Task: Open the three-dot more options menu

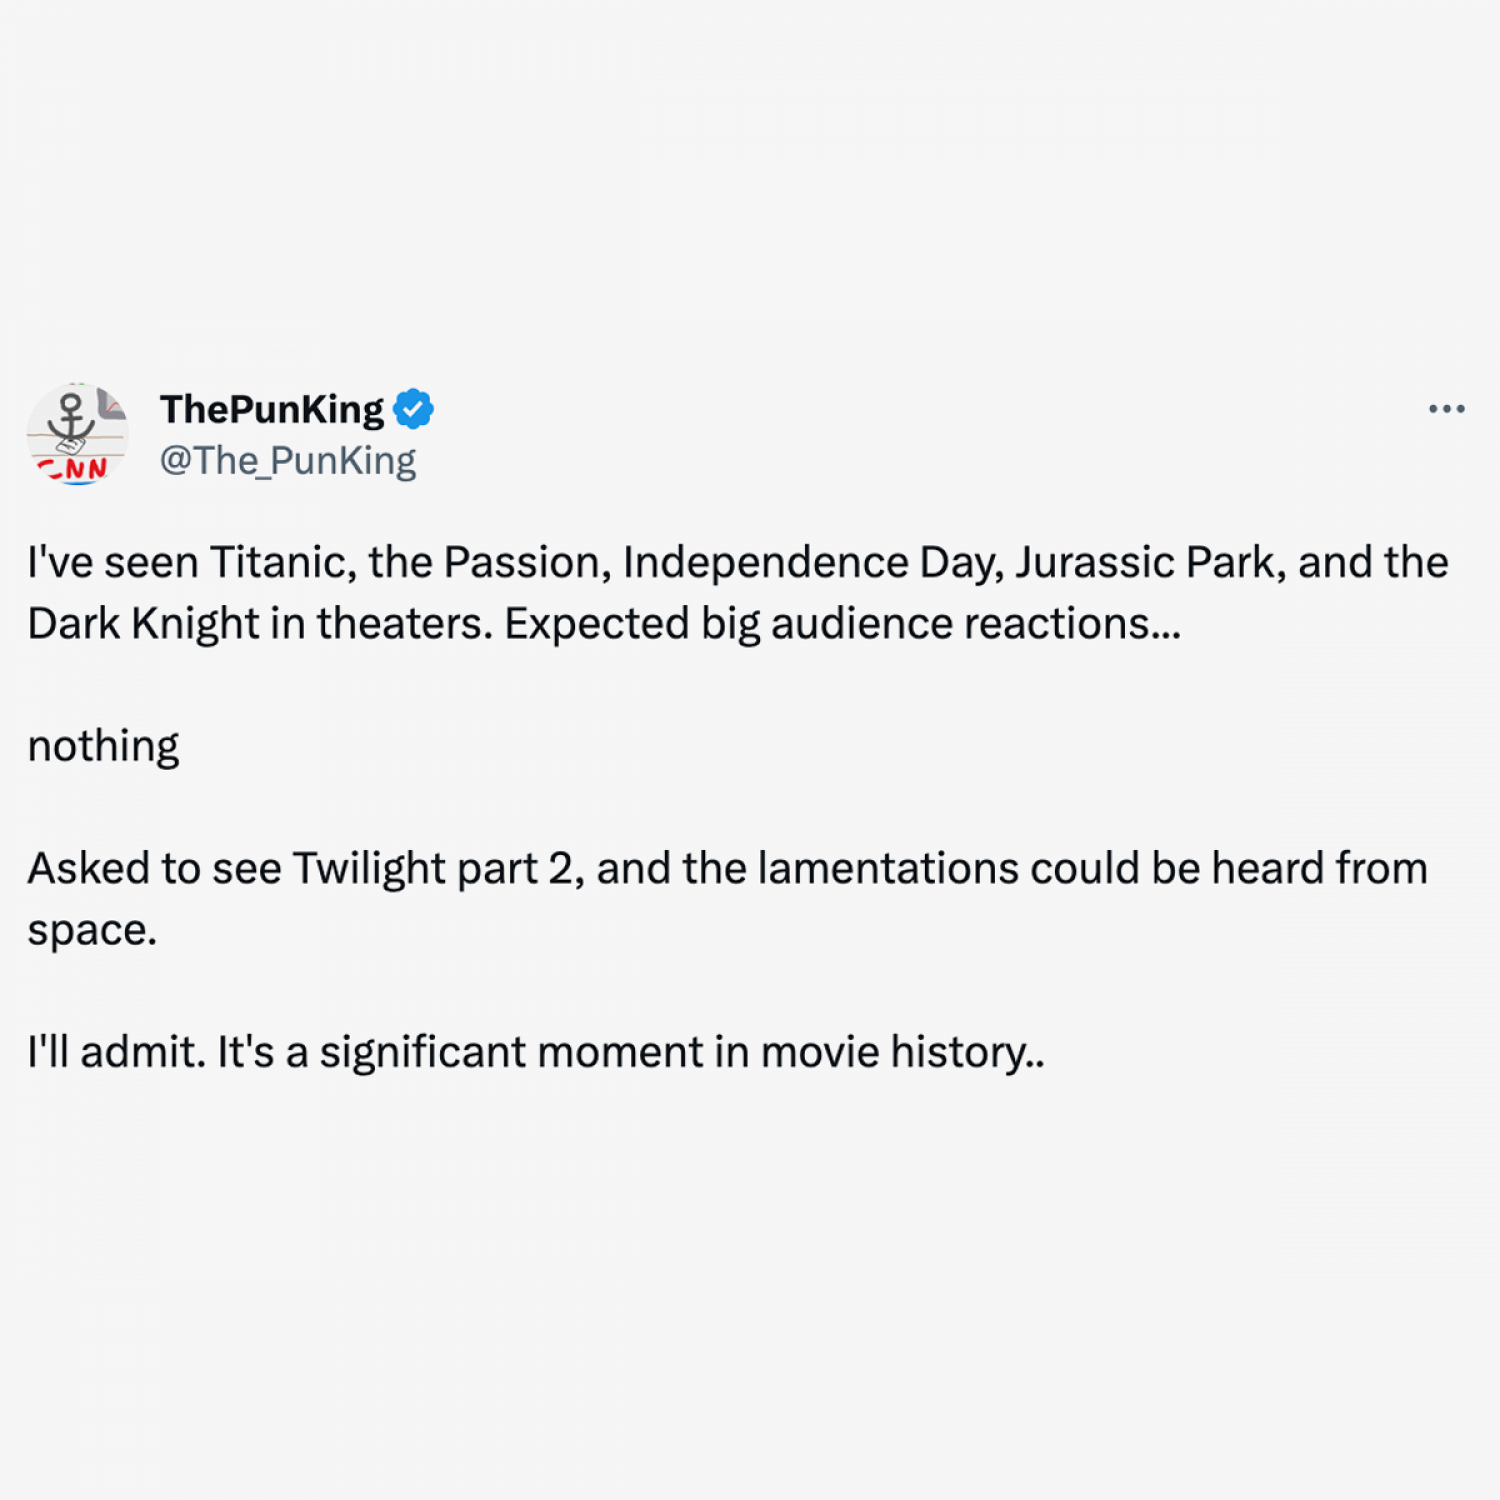Action: tap(1446, 409)
